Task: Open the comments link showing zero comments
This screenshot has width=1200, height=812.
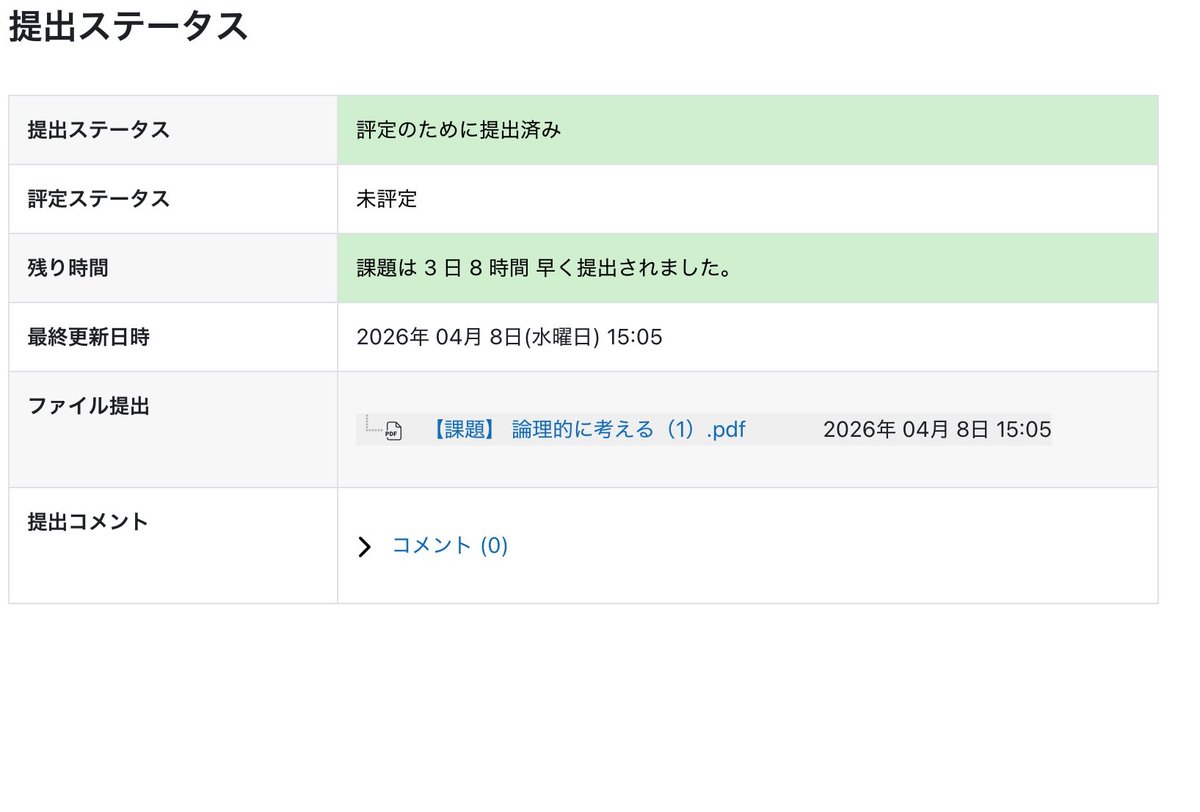Action: [450, 546]
